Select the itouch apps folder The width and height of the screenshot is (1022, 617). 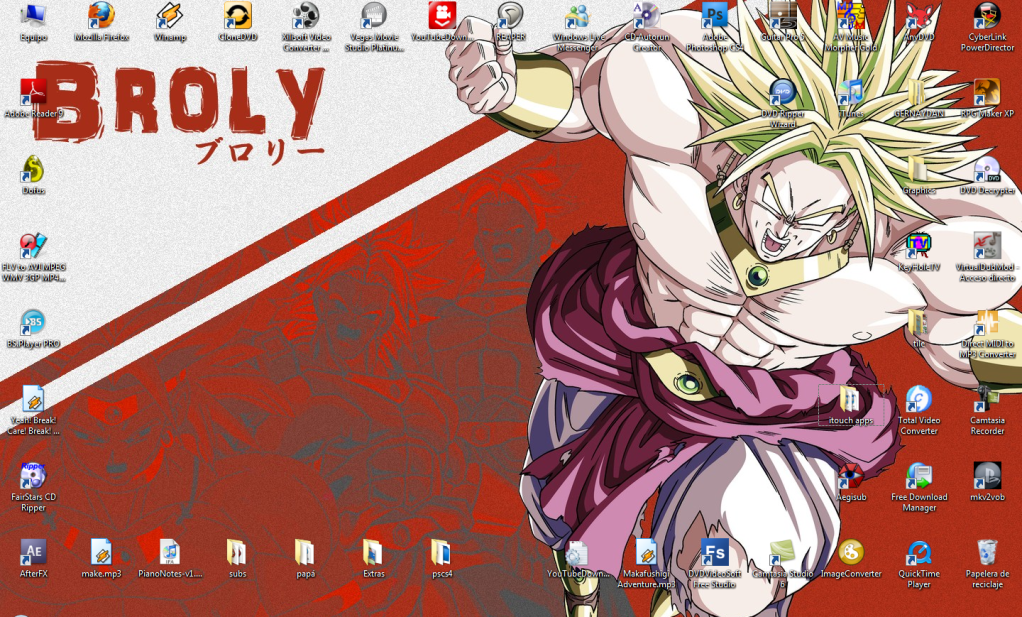point(850,400)
